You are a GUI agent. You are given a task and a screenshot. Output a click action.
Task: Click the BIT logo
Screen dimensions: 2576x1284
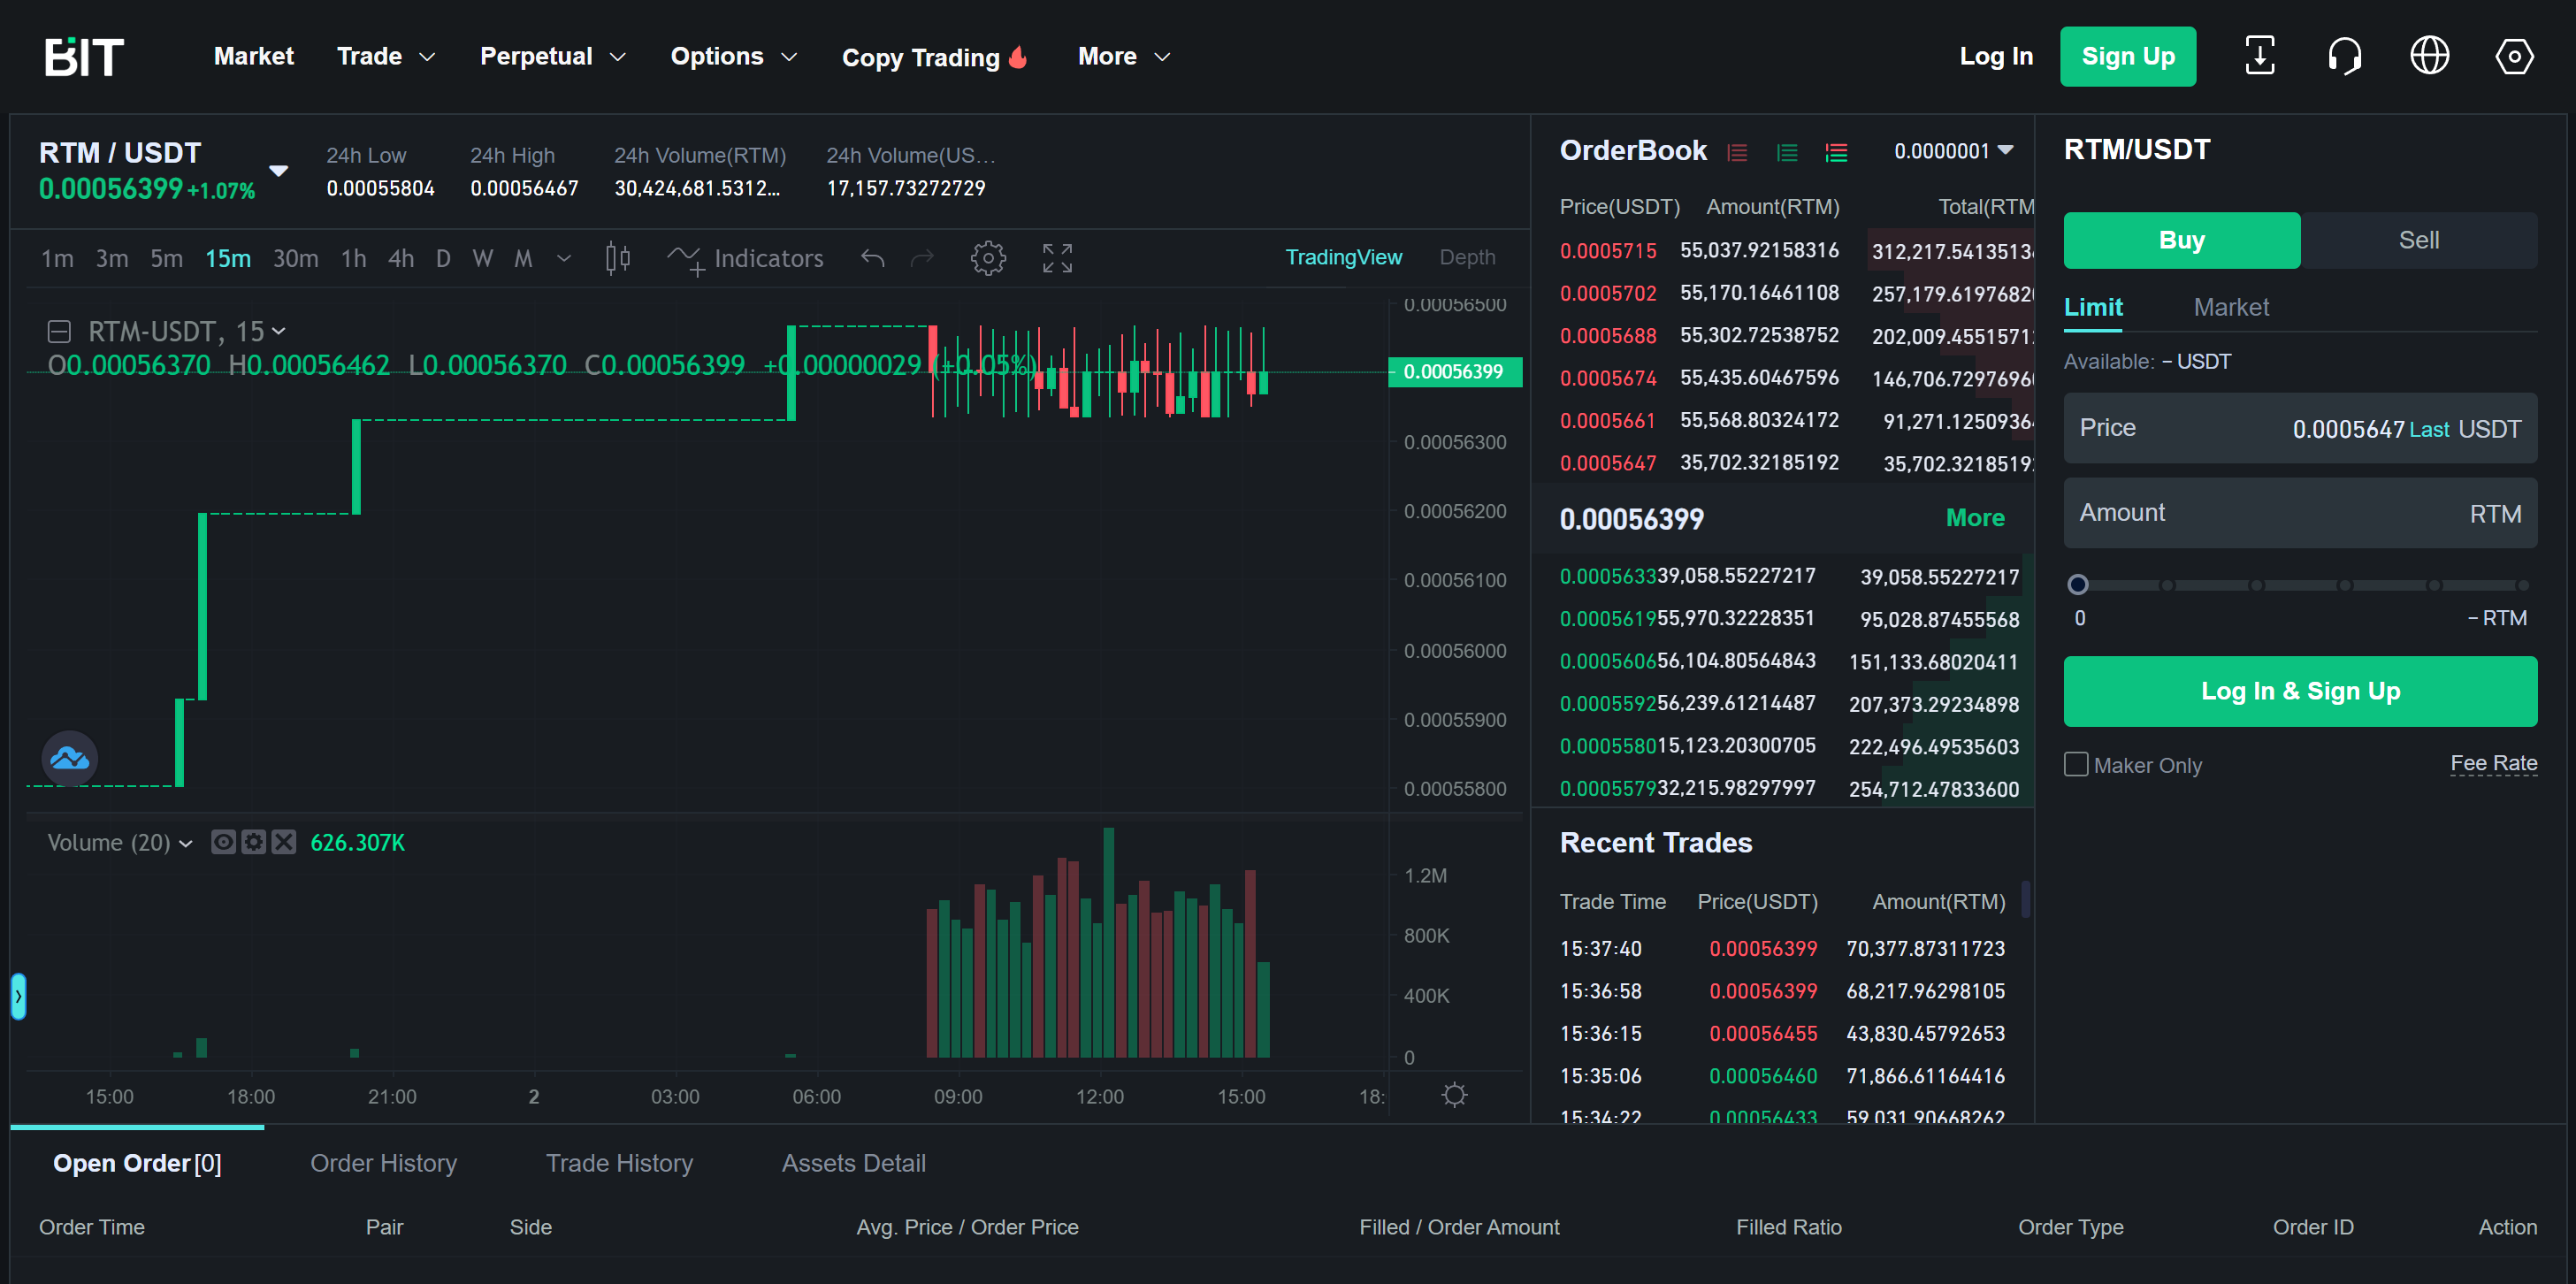84,57
